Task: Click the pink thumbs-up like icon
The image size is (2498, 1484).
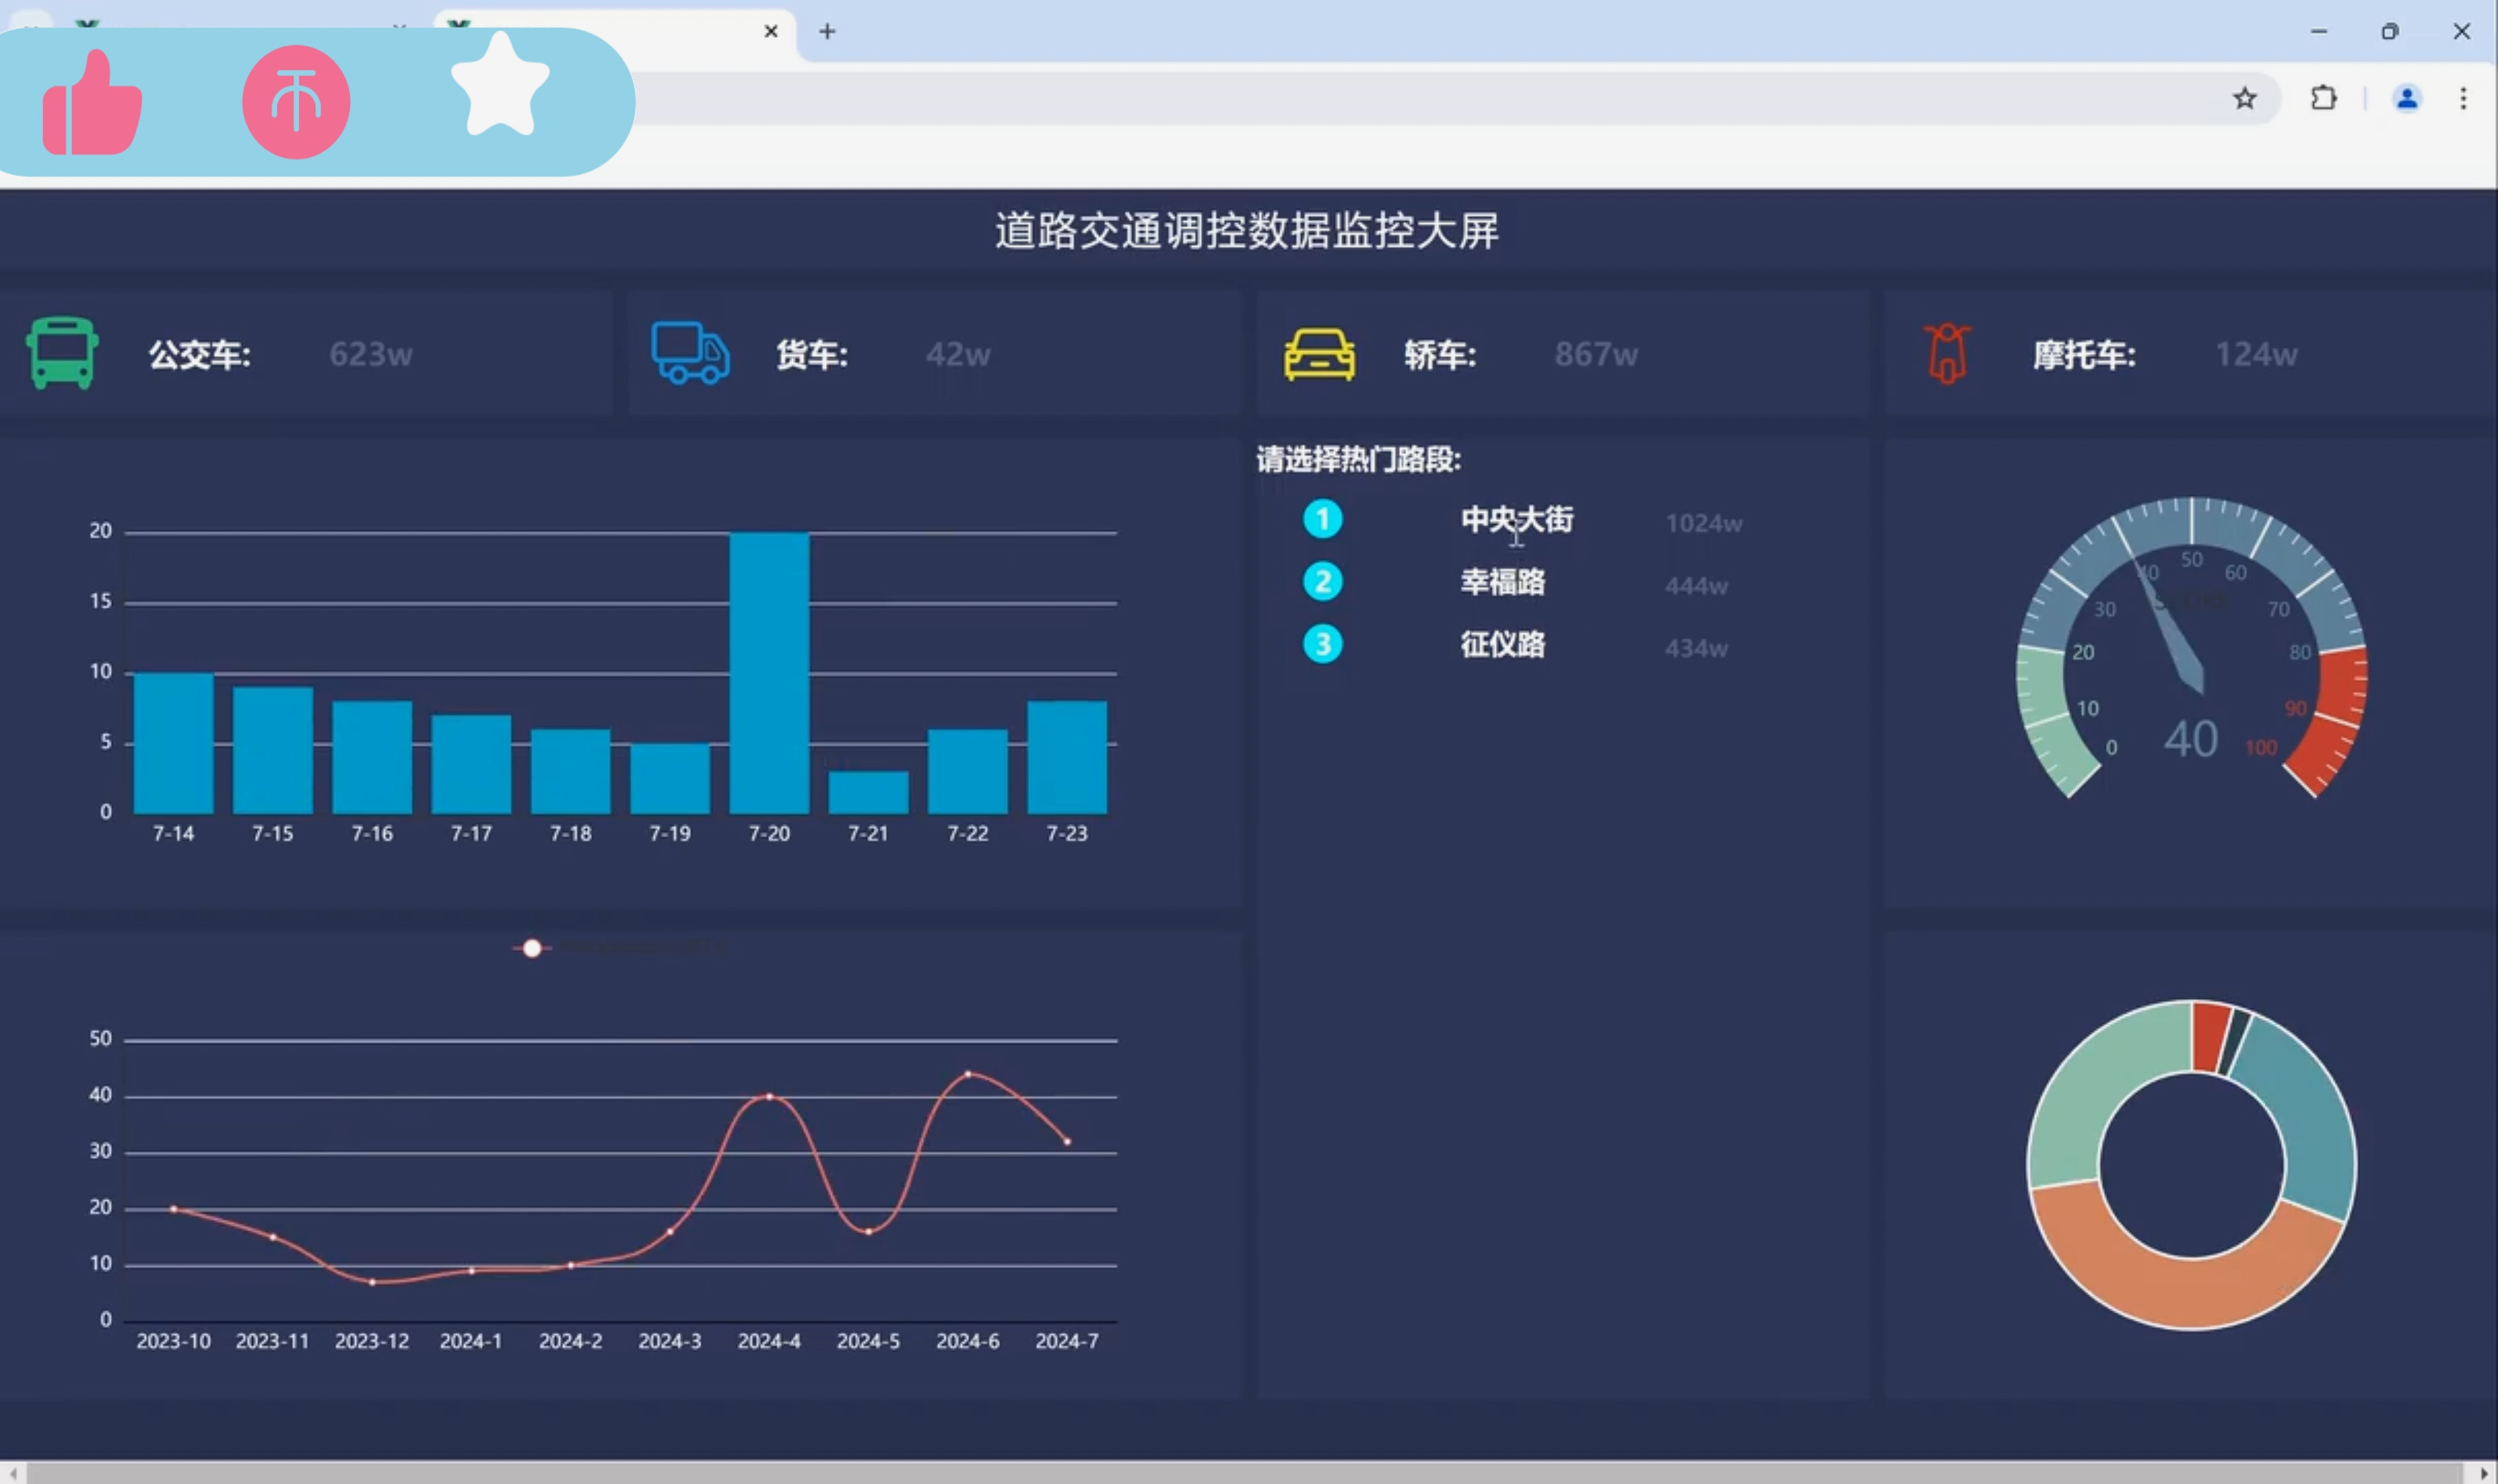Action: point(92,104)
